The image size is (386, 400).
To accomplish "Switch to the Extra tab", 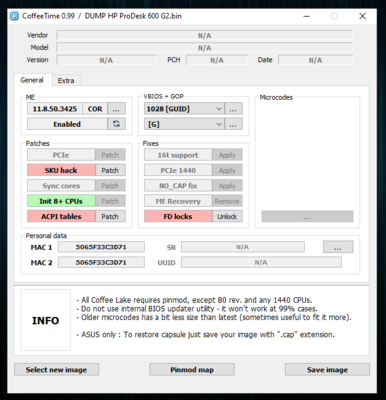I will pyautogui.click(x=66, y=80).
